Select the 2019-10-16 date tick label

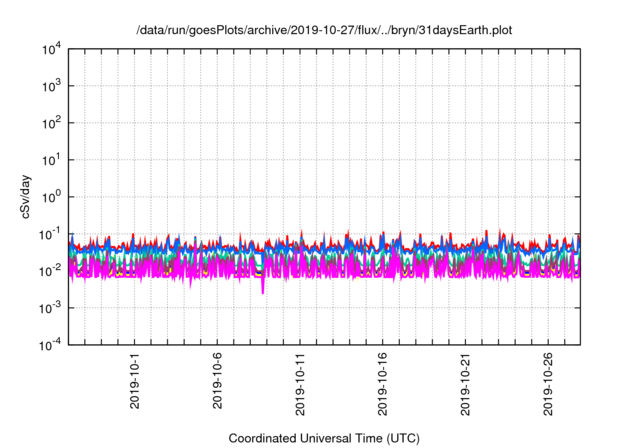tap(384, 385)
